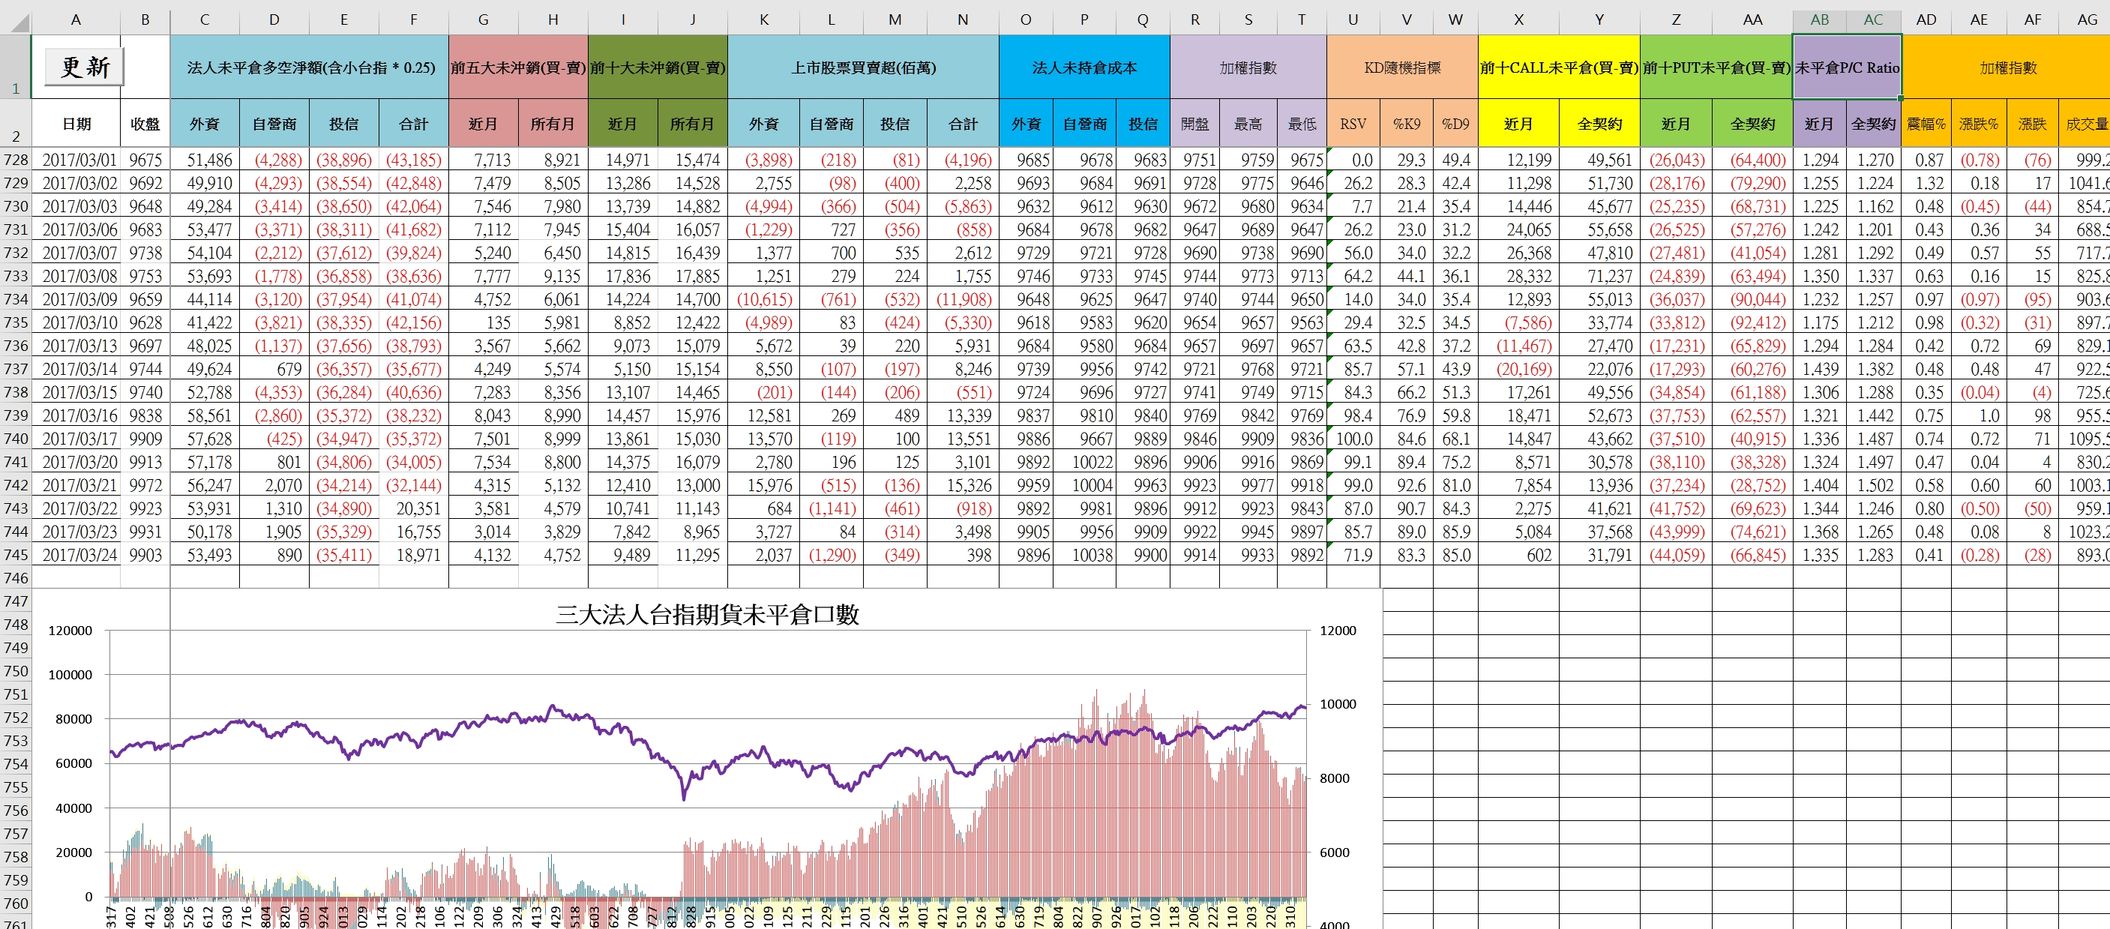Image resolution: width=2110 pixels, height=929 pixels.
Task: Select cell 135 in row 735
Action: (483, 323)
